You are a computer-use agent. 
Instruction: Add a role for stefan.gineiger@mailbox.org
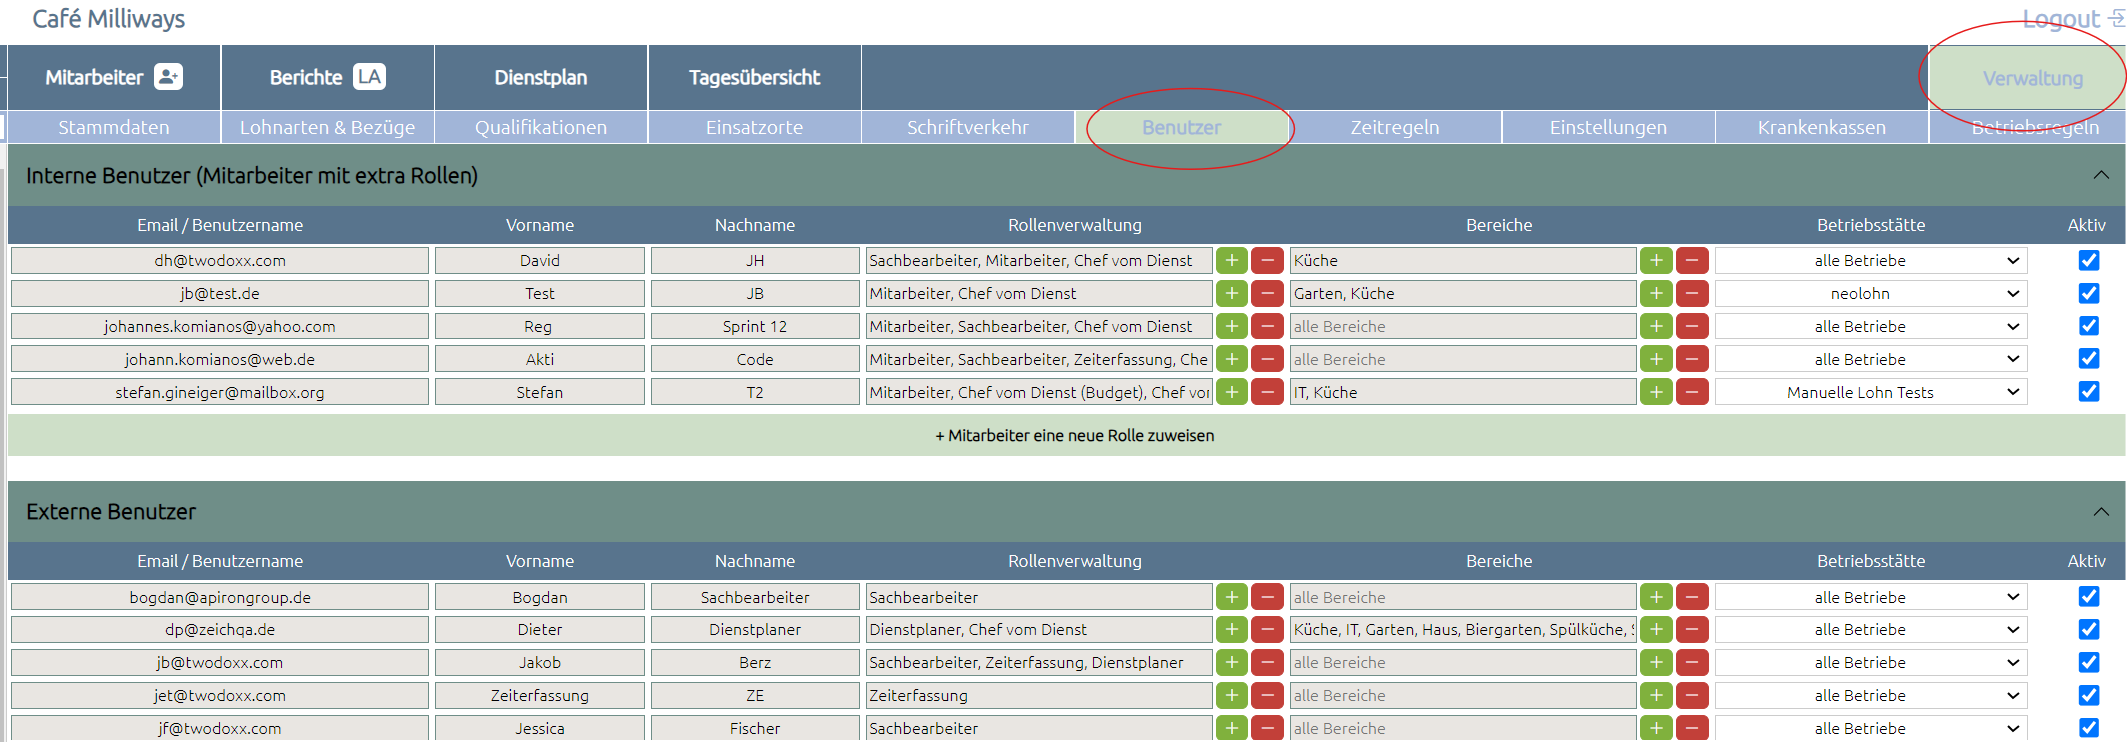1232,392
